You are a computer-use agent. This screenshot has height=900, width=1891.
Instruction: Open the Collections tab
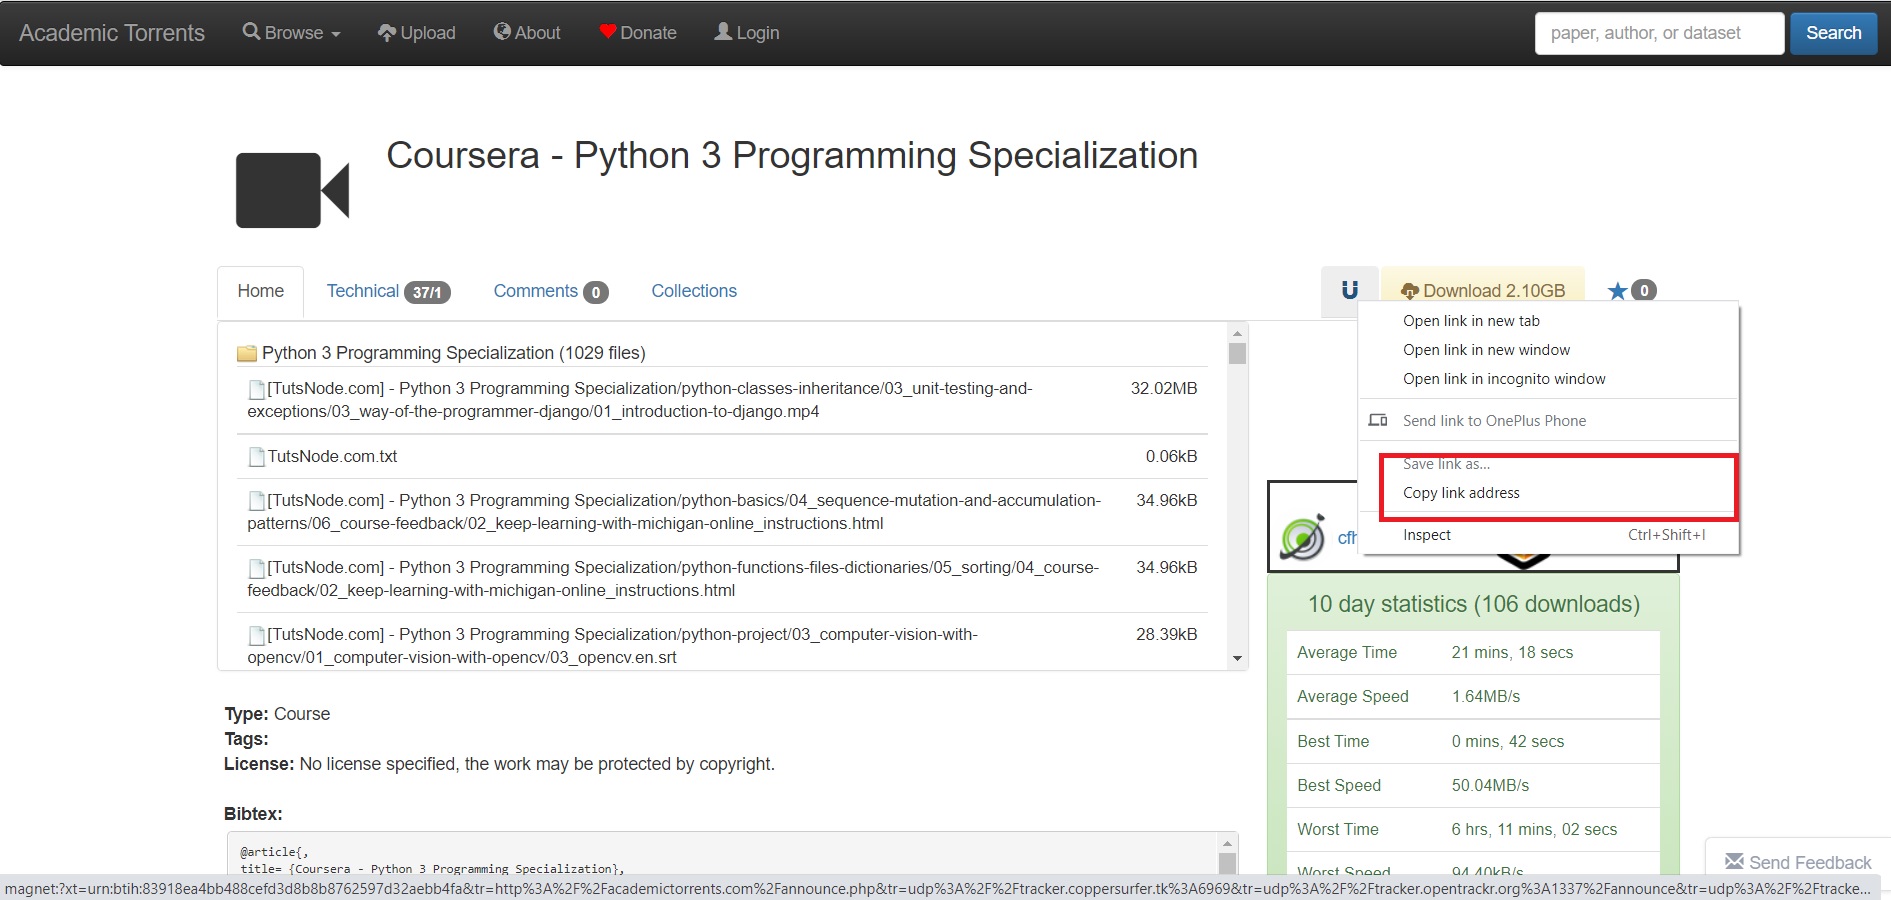point(694,291)
